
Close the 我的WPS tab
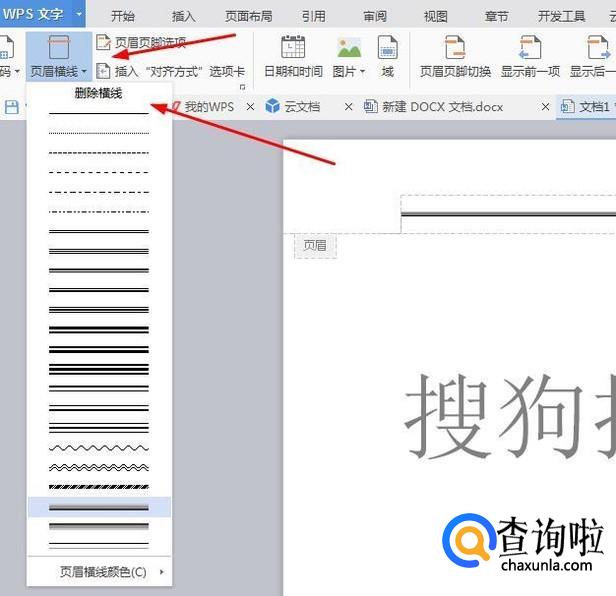(x=250, y=106)
